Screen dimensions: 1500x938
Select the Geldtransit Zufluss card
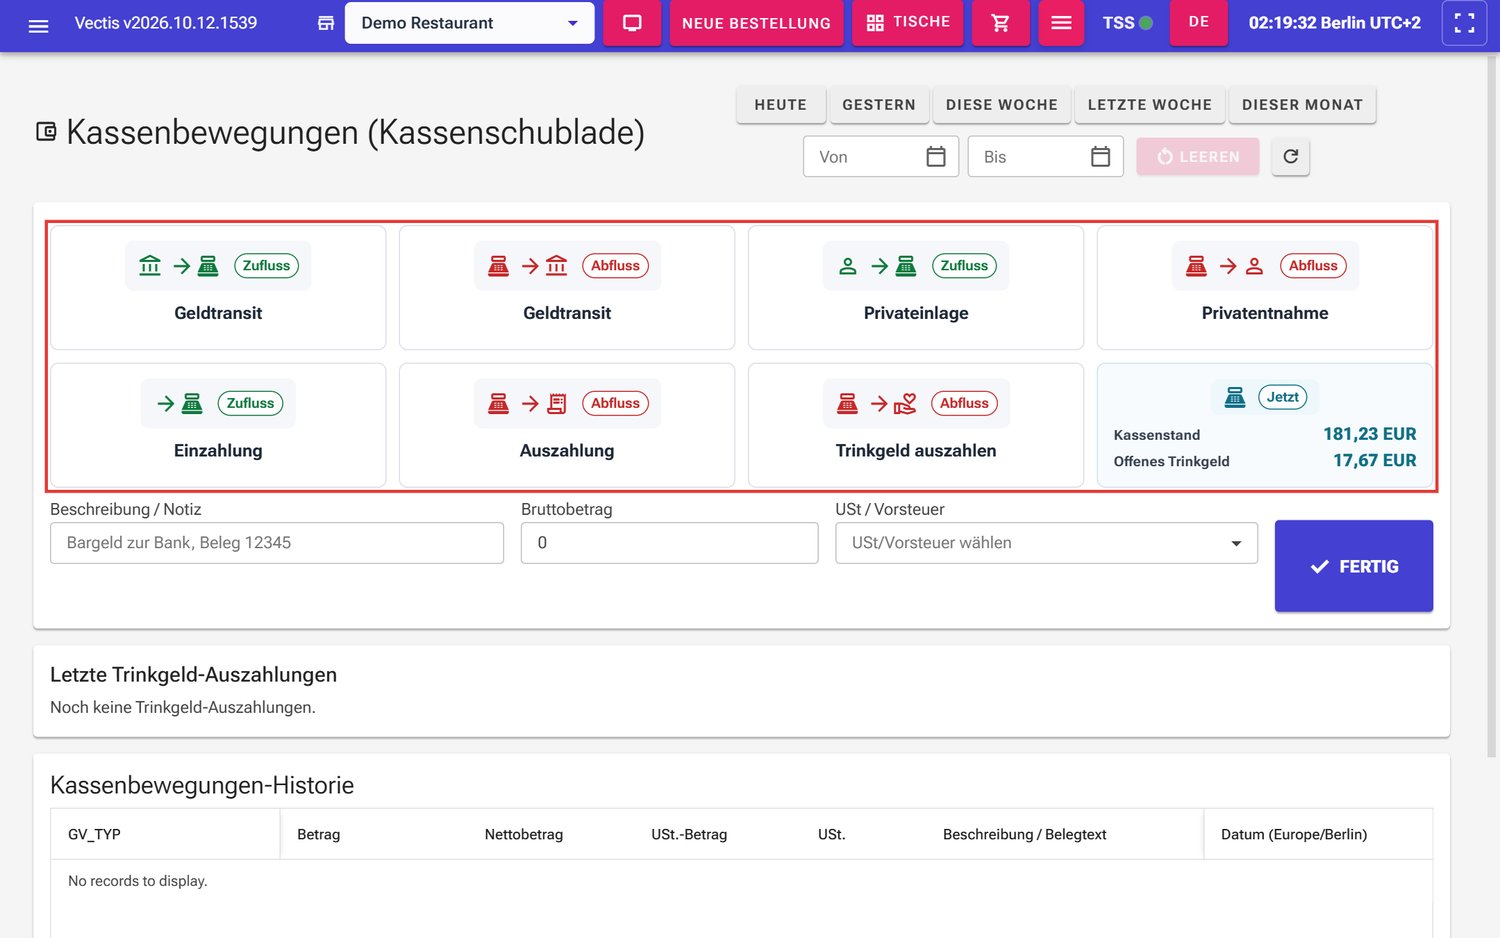(x=218, y=288)
